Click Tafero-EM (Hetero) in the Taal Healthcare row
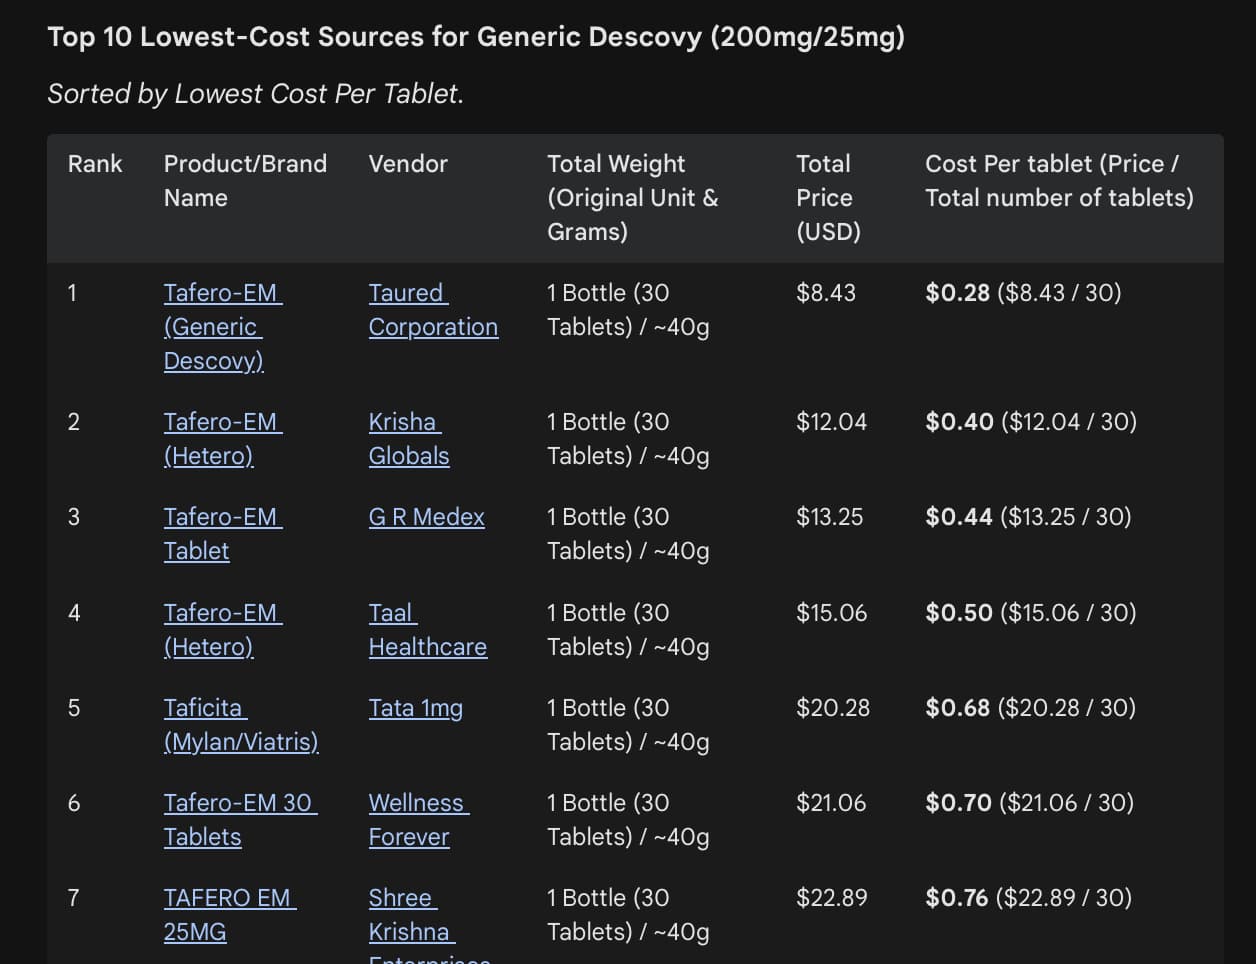Viewport: 1256px width, 964px height. pyautogui.click(x=222, y=629)
